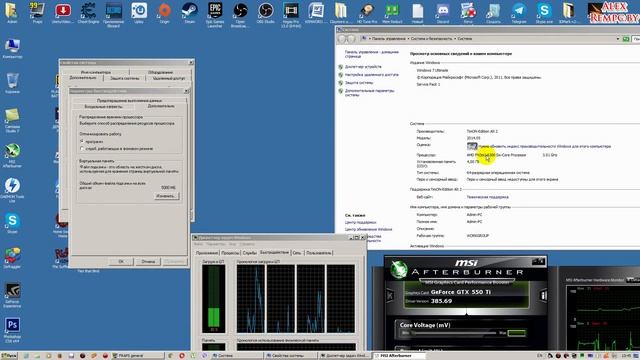Open the HD Tune Pro shortcut
This screenshot has height=360, width=640.
pyautogui.click(x=367, y=12)
